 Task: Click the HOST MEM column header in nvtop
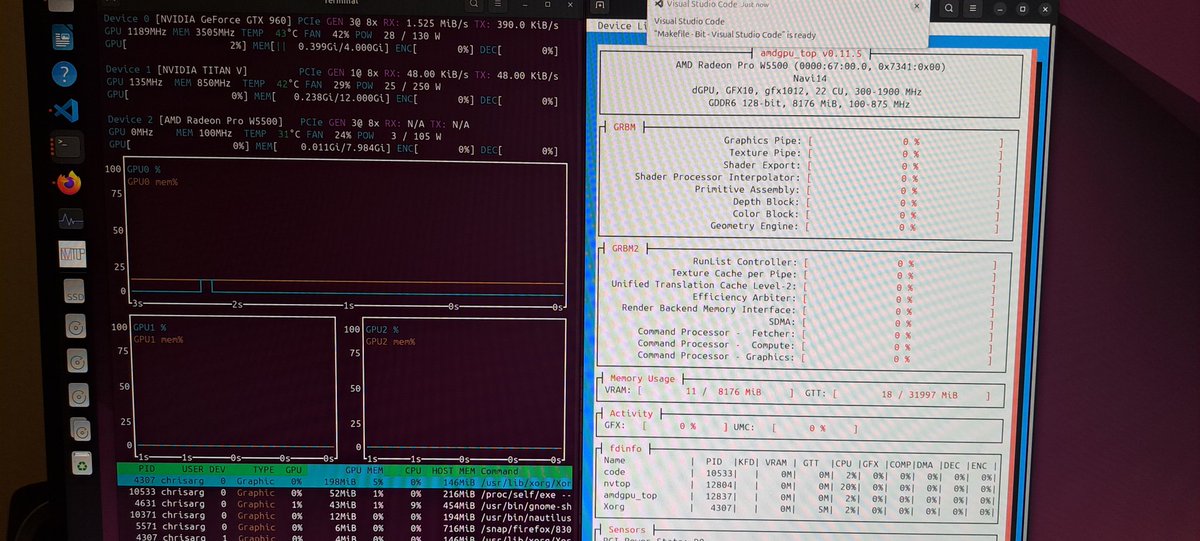coord(453,470)
